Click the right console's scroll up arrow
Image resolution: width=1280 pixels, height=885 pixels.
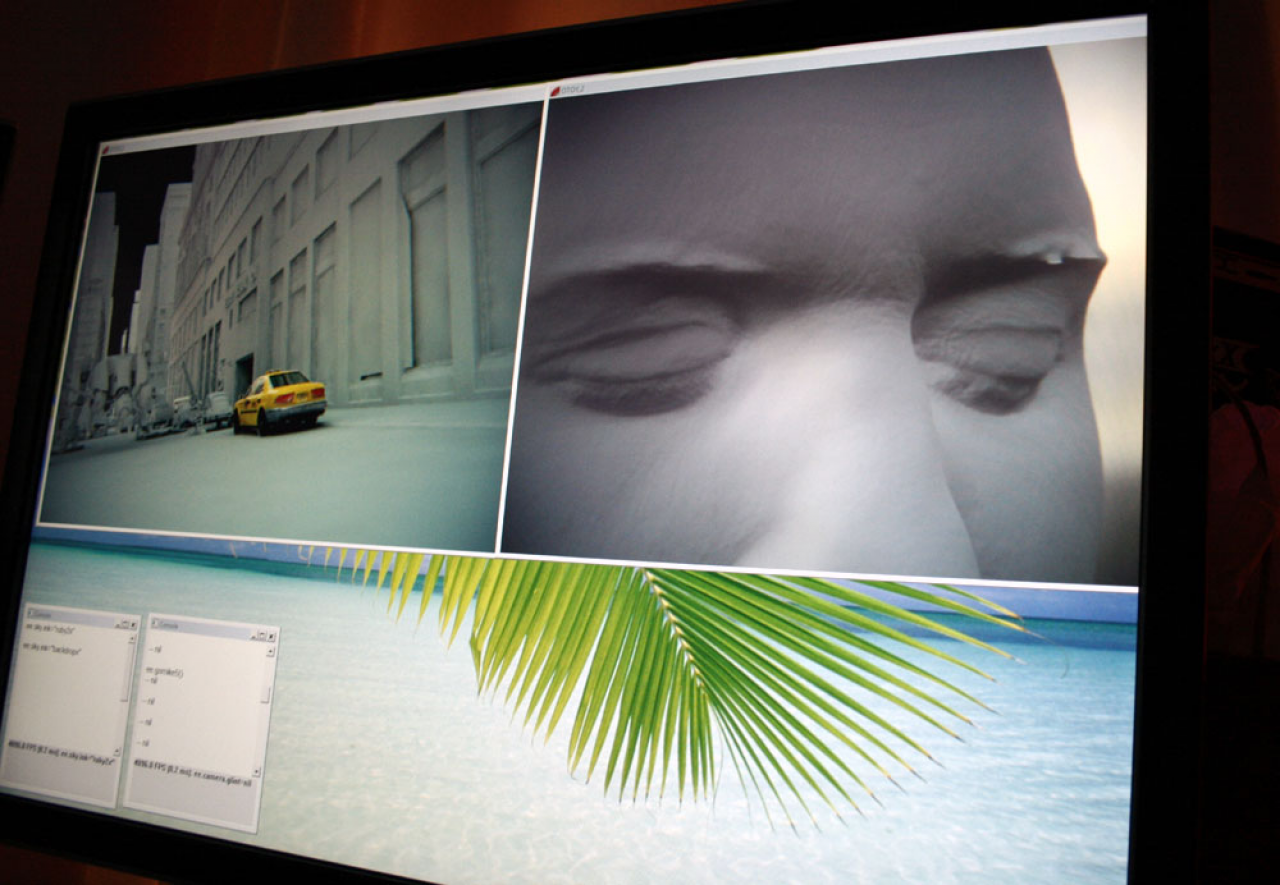tap(270, 652)
